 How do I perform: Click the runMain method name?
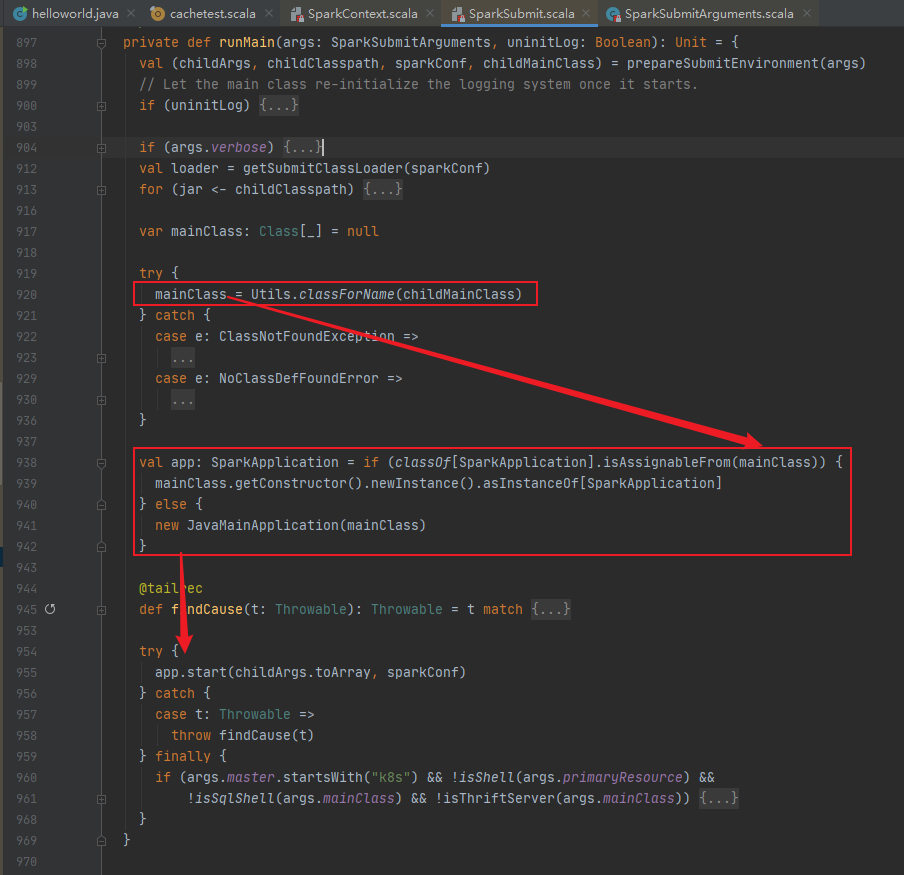247,42
